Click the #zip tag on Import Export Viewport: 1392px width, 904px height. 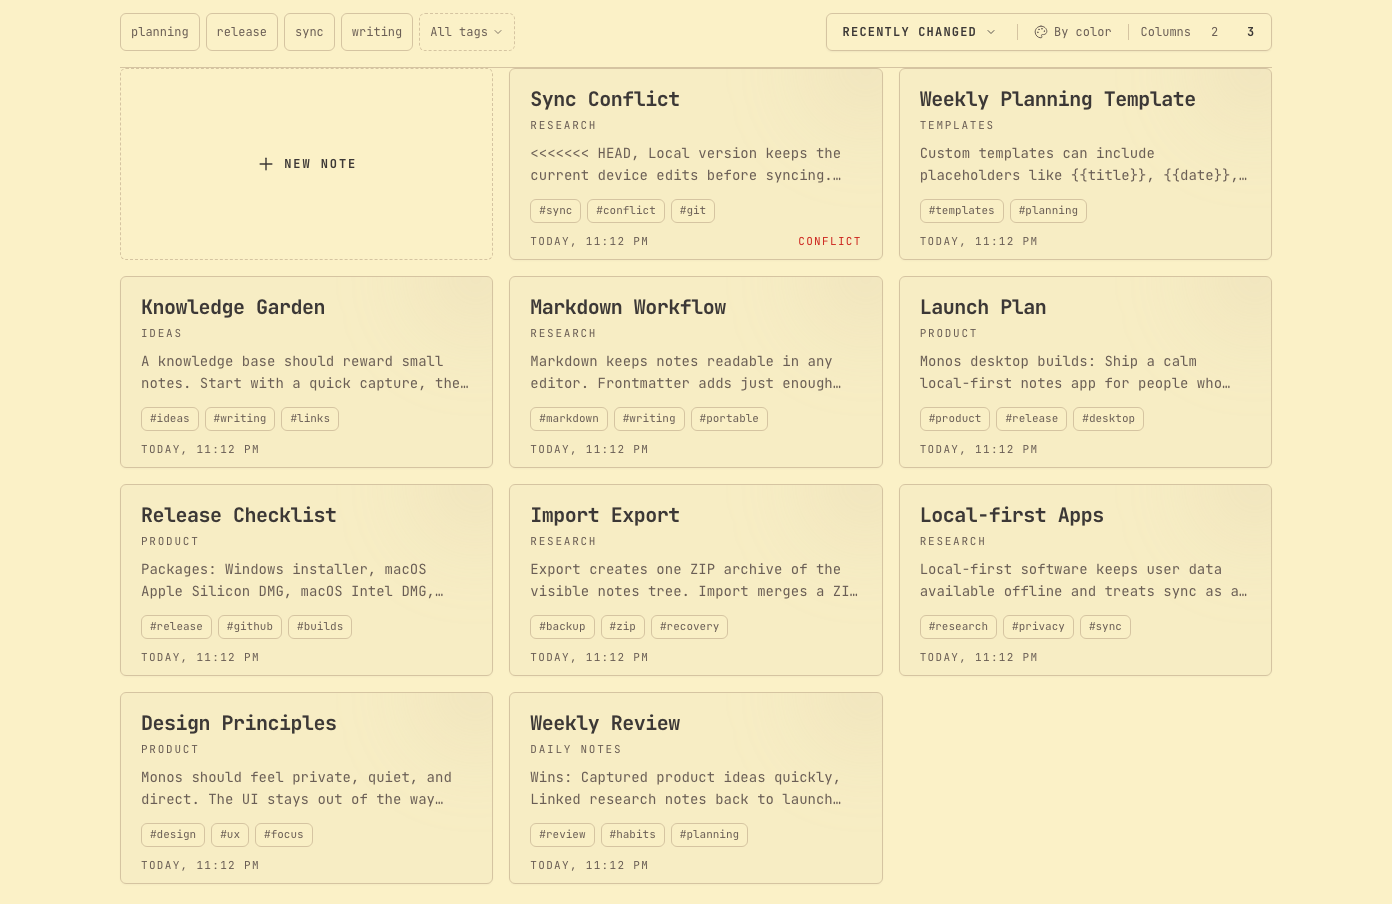point(623,627)
